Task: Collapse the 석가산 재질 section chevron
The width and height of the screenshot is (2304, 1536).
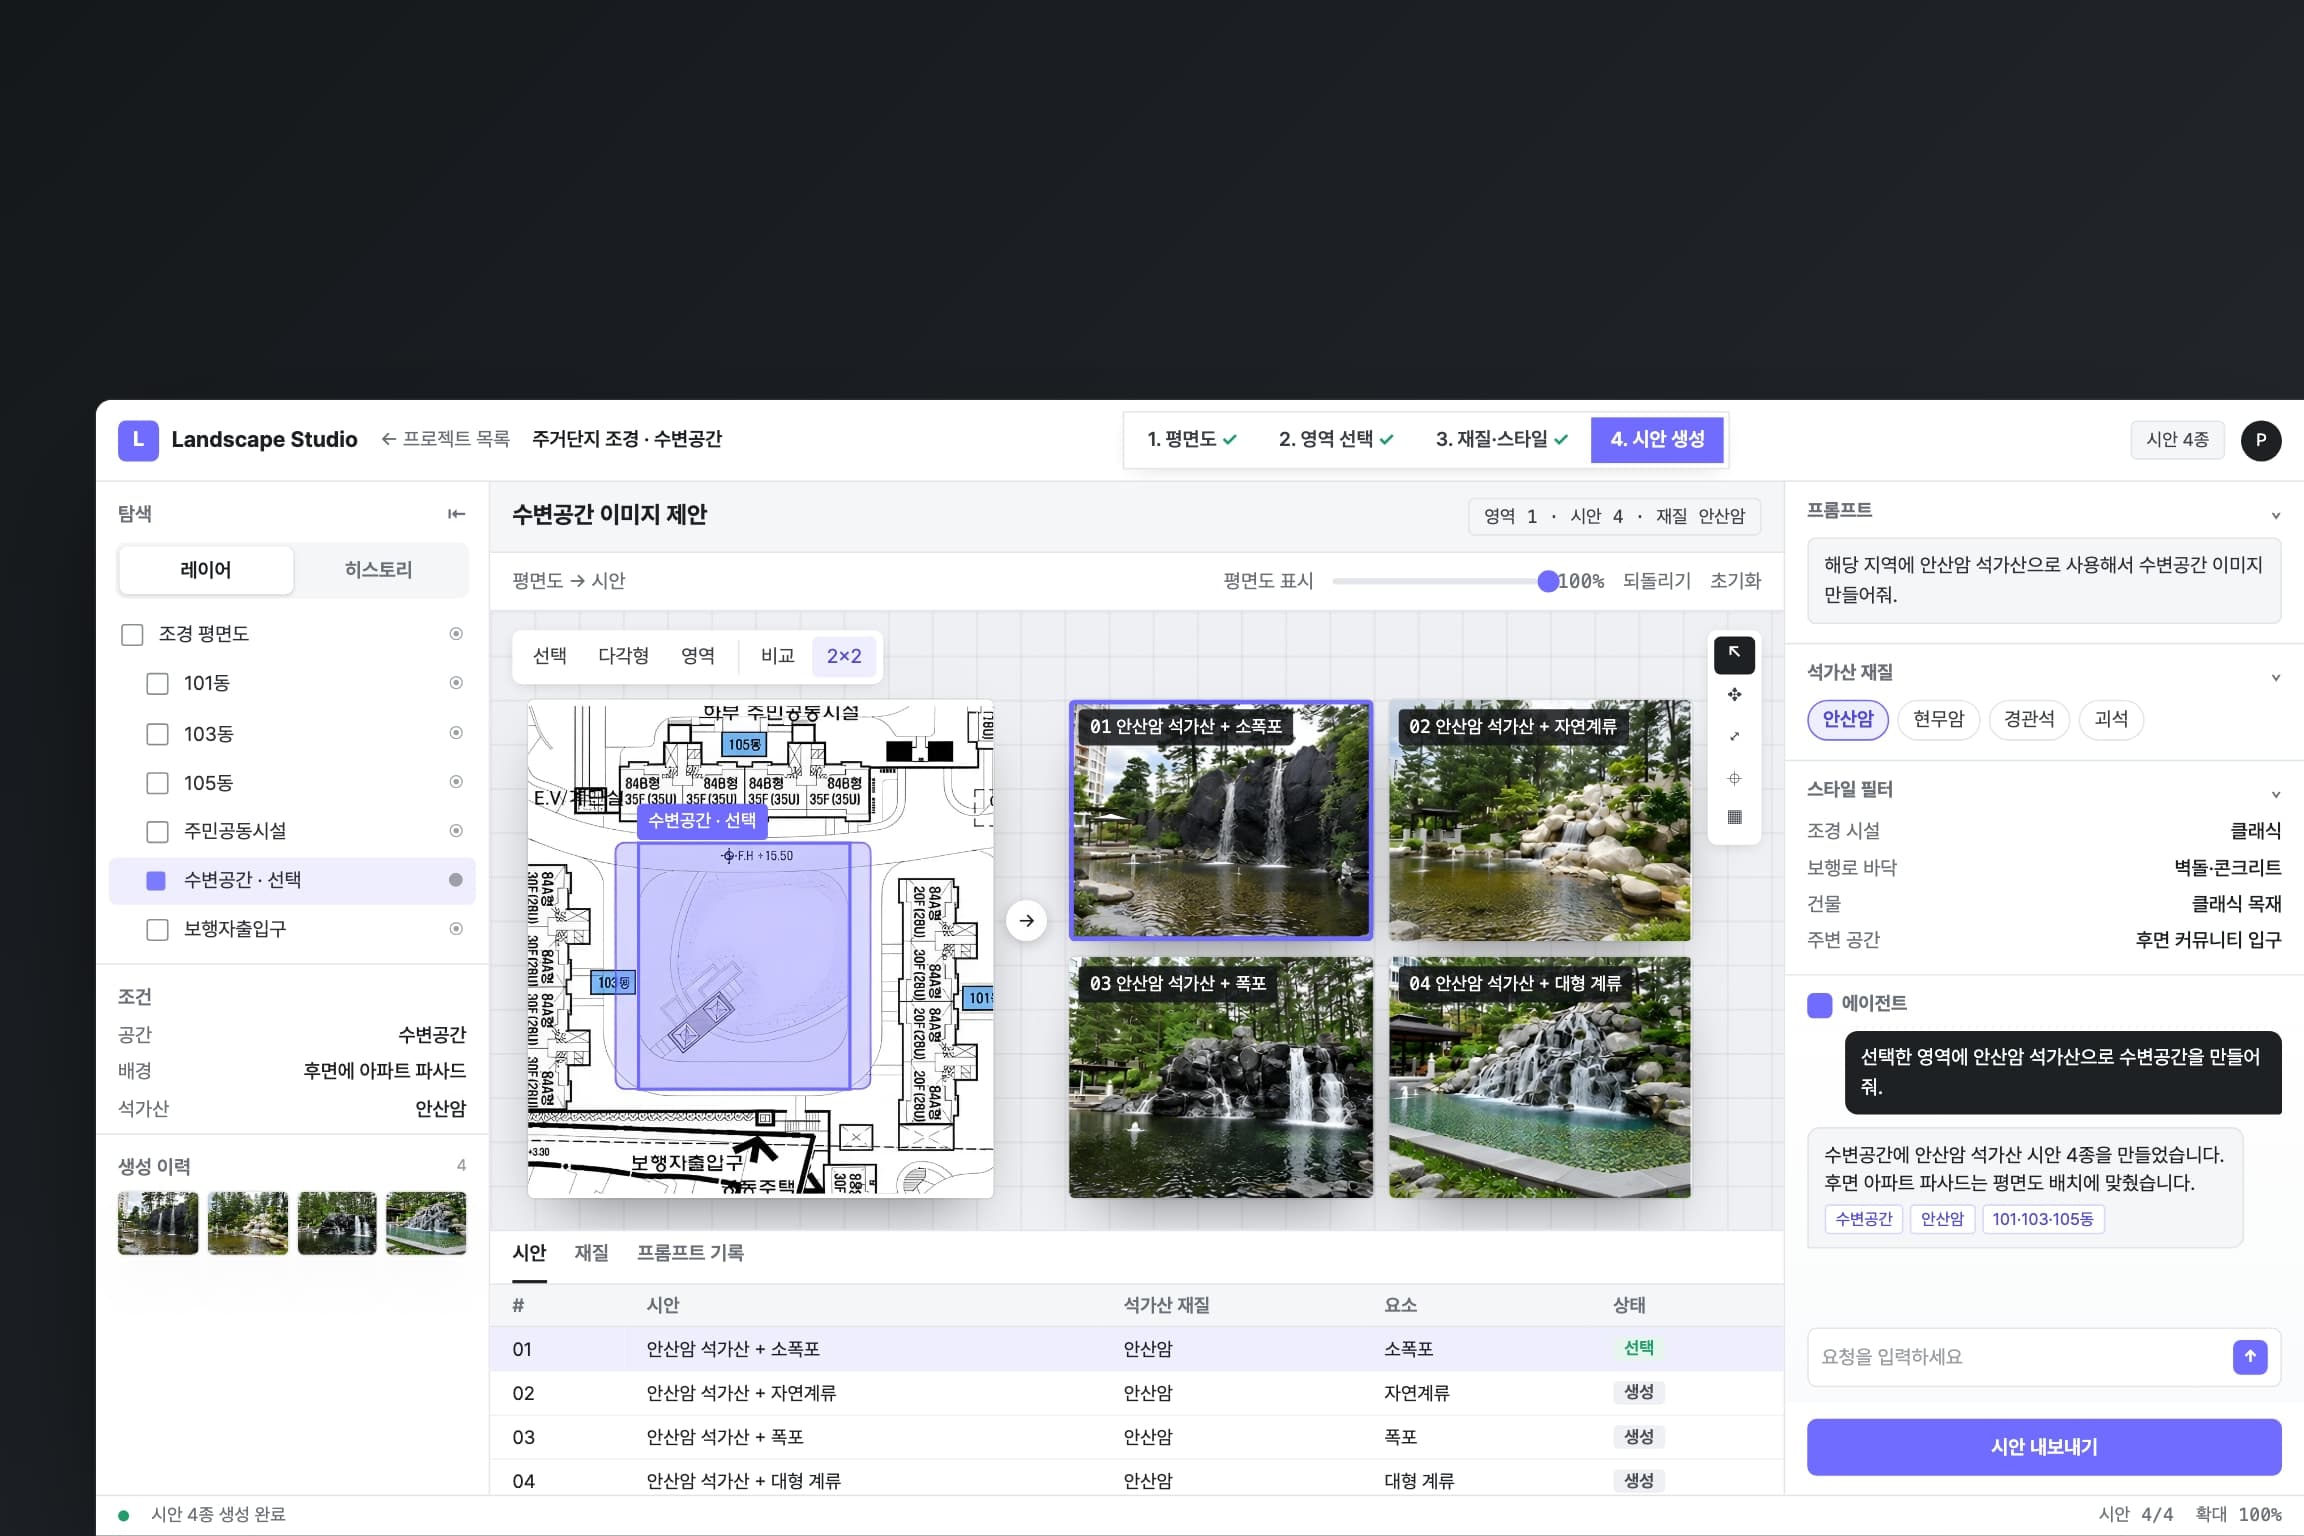Action: coord(2275,678)
